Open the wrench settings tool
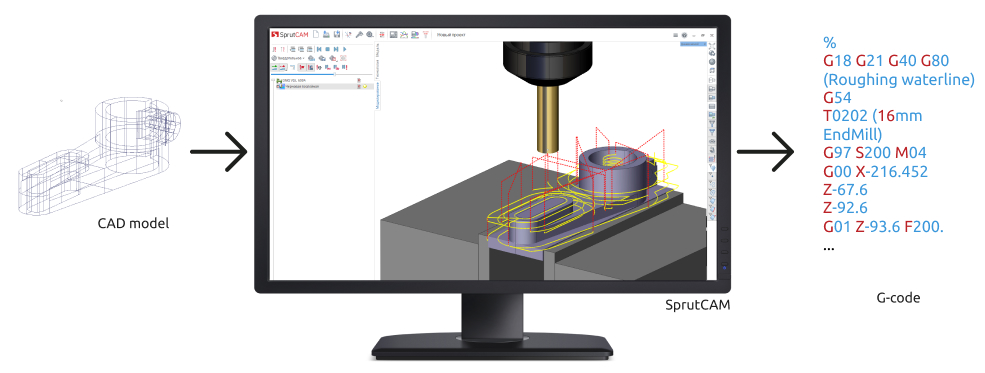 click(359, 35)
